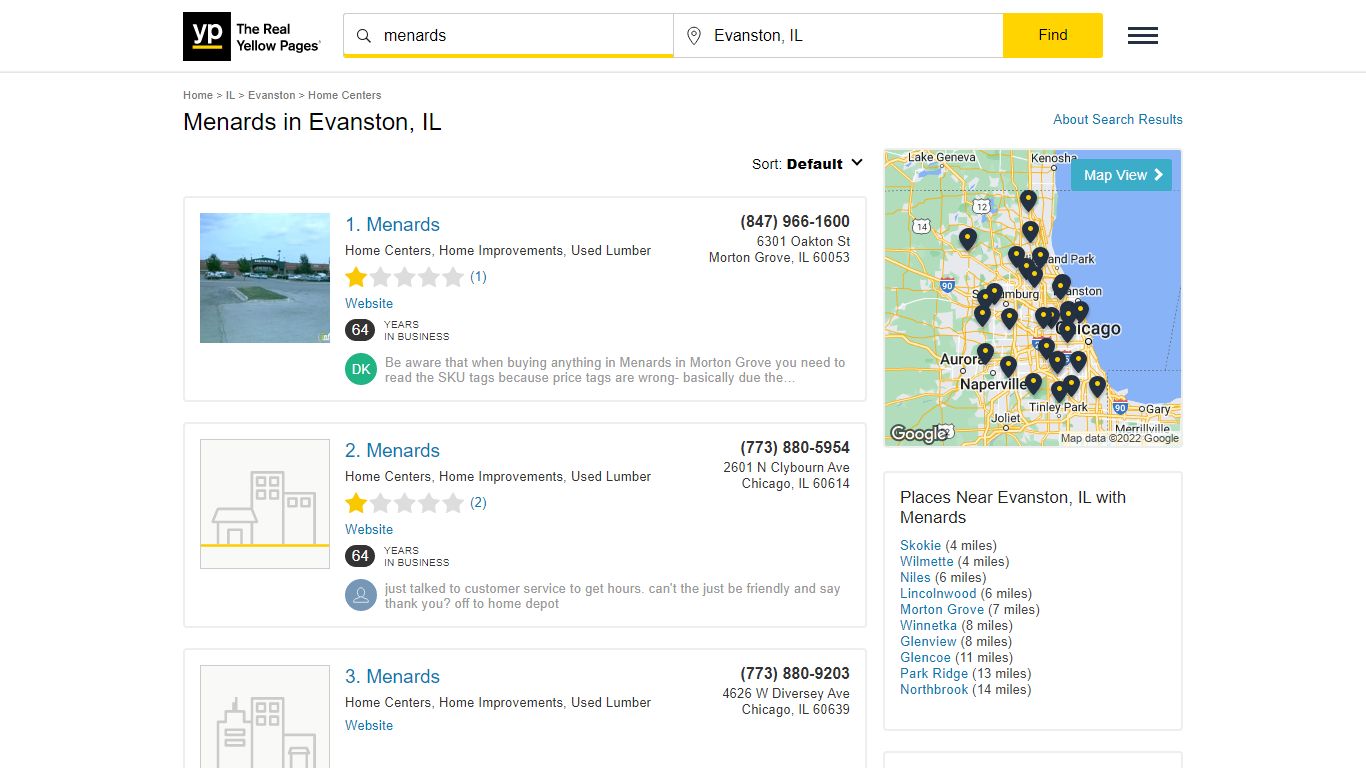Click Morton Grove nearby place link
This screenshot has width=1366, height=768.
point(942,609)
